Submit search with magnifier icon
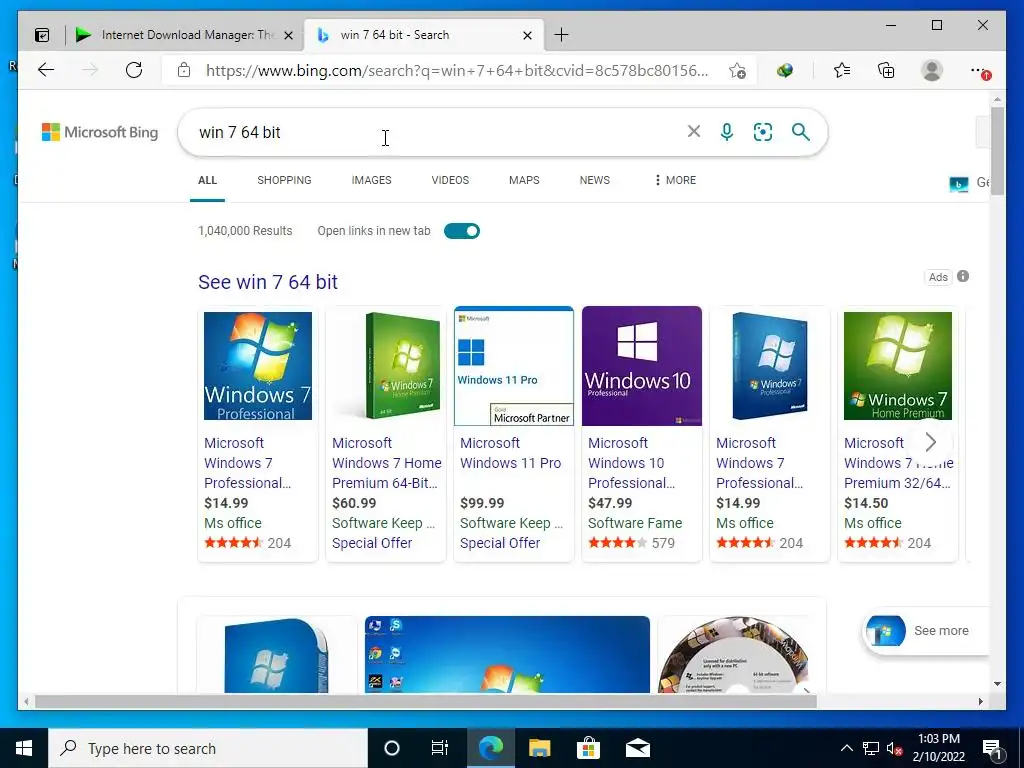 point(801,132)
